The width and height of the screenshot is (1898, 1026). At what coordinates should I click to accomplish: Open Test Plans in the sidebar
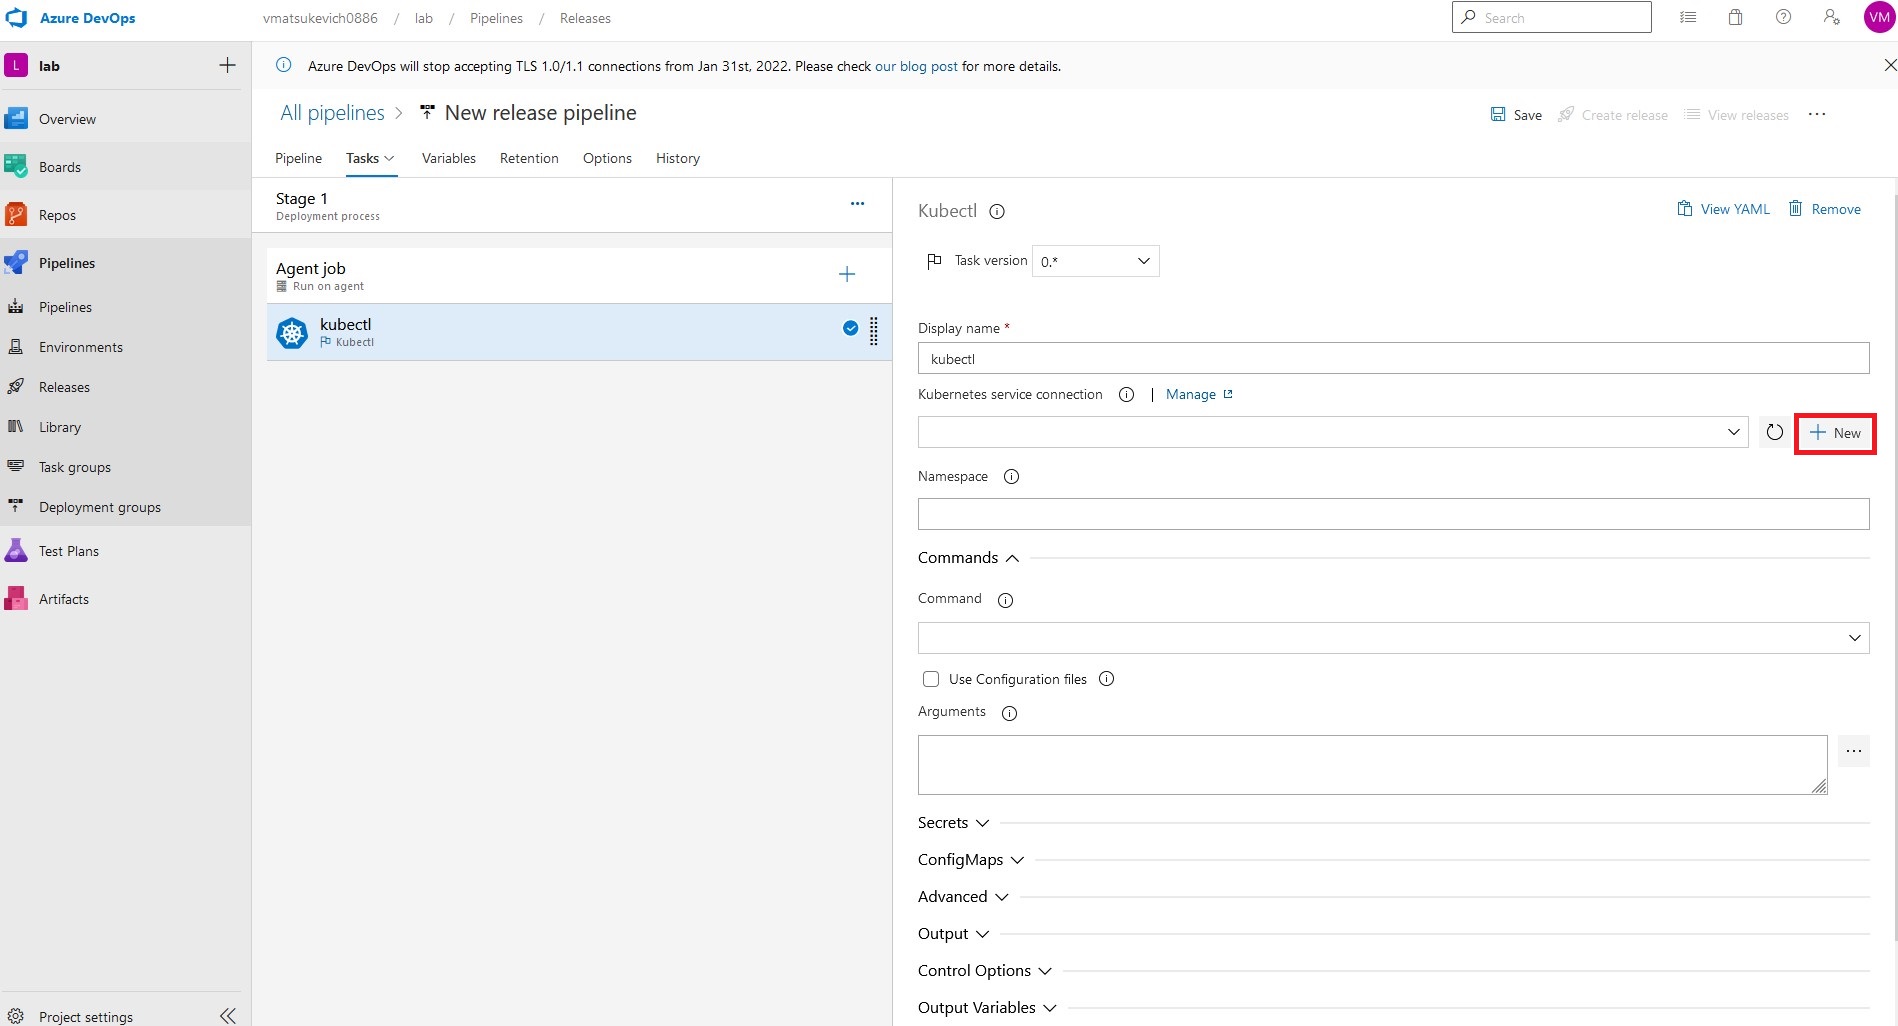tap(69, 551)
